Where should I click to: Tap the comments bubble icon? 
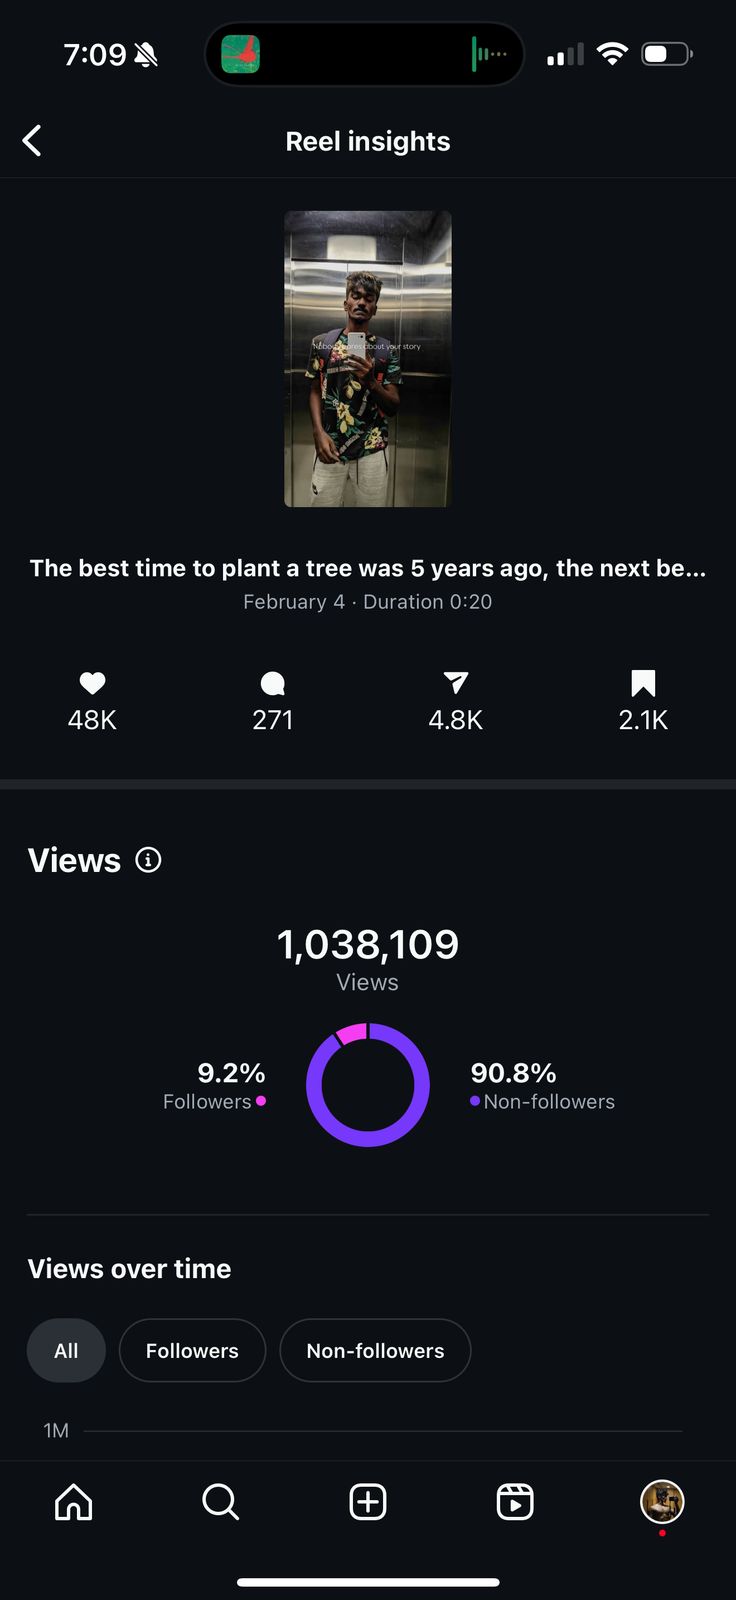(x=272, y=683)
